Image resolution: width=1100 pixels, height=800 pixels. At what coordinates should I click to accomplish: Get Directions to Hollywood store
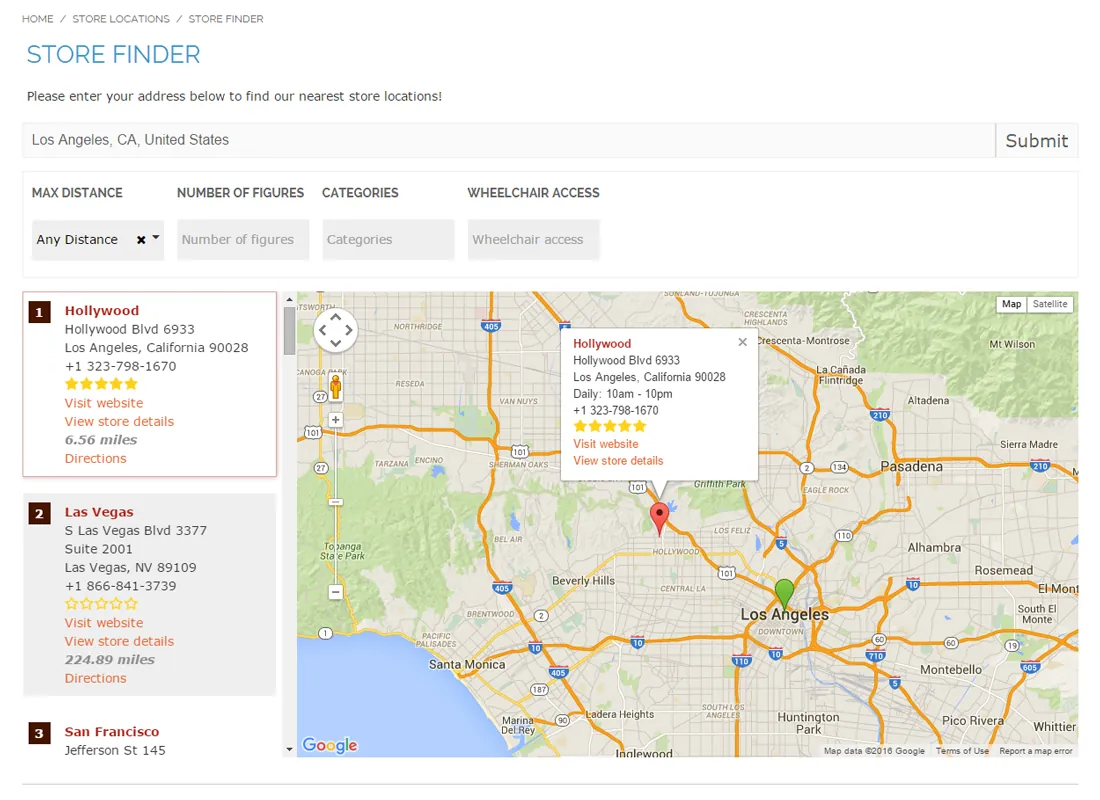[x=95, y=458]
